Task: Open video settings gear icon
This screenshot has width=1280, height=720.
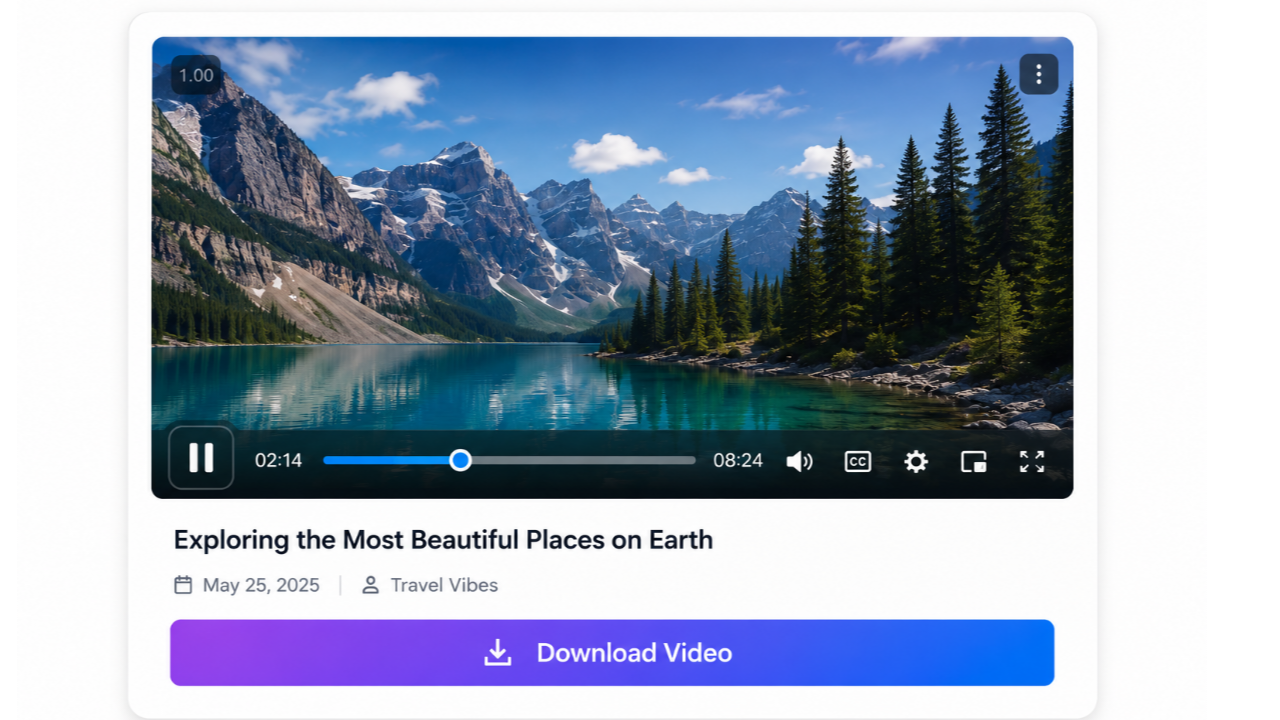Action: 916,461
